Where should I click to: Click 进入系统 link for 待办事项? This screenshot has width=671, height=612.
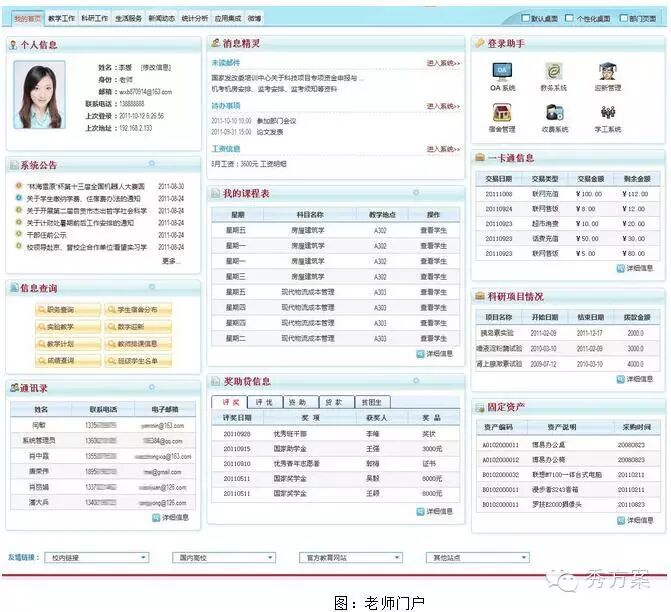443,106
